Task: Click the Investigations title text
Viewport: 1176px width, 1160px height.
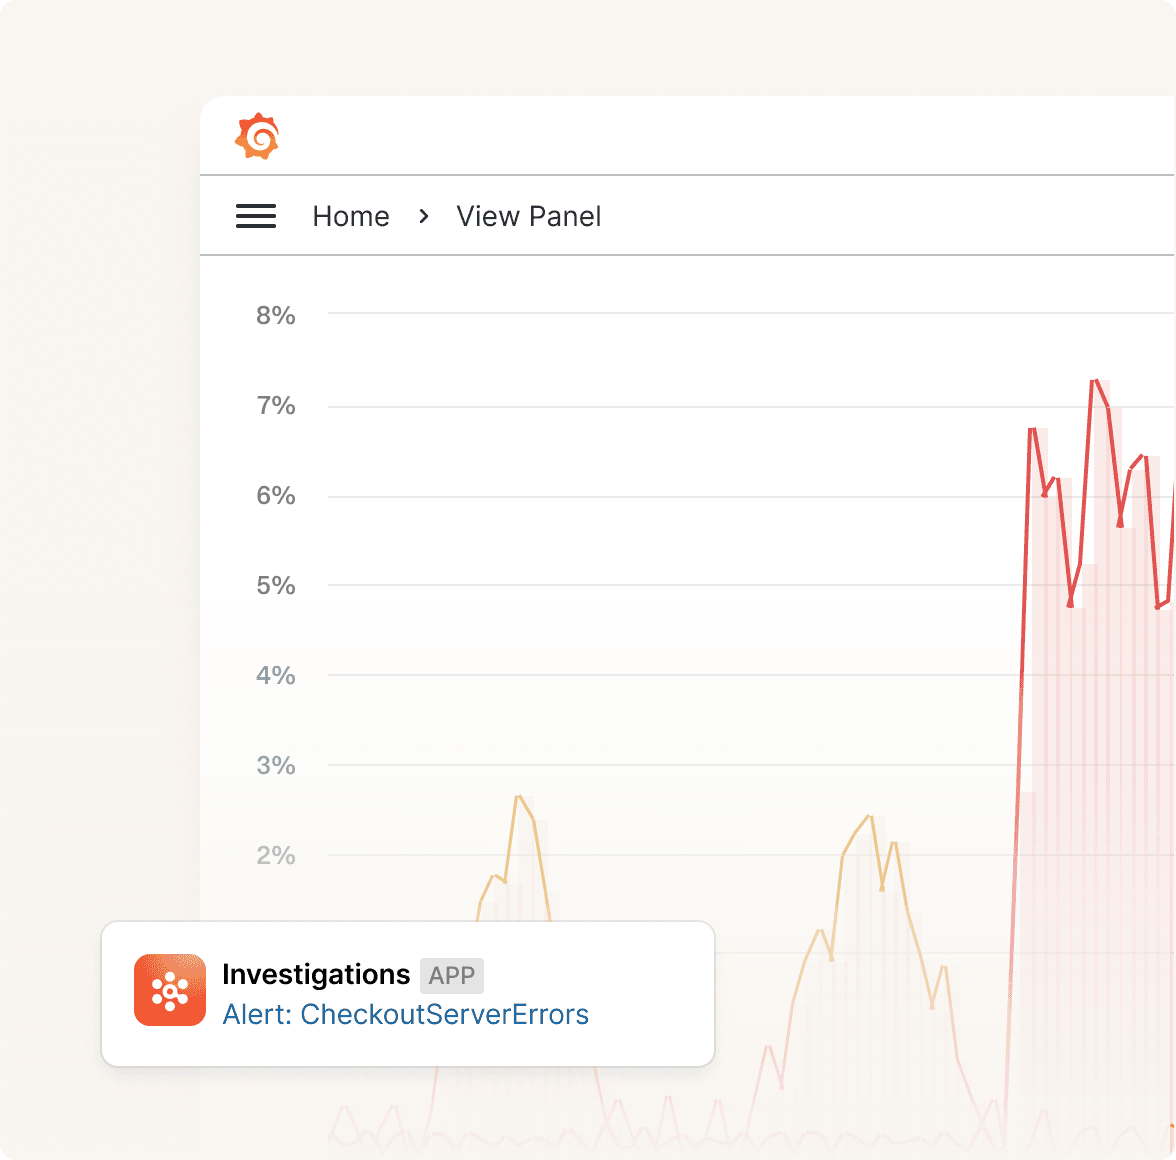Action: [x=316, y=974]
